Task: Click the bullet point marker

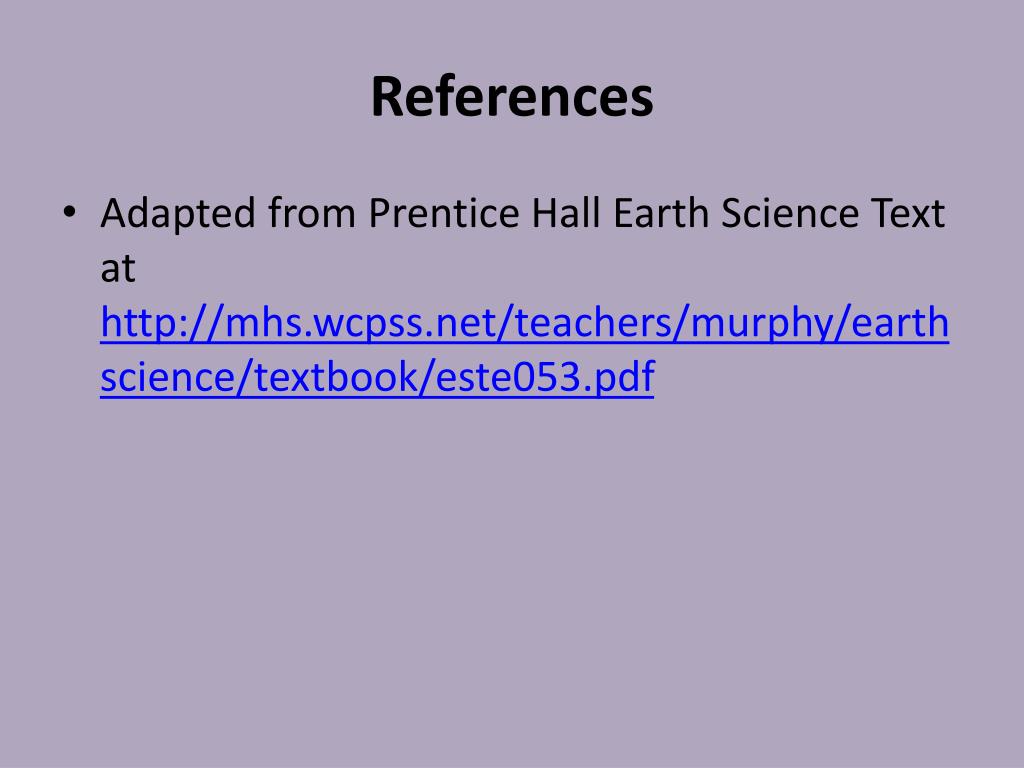Action: coord(69,212)
